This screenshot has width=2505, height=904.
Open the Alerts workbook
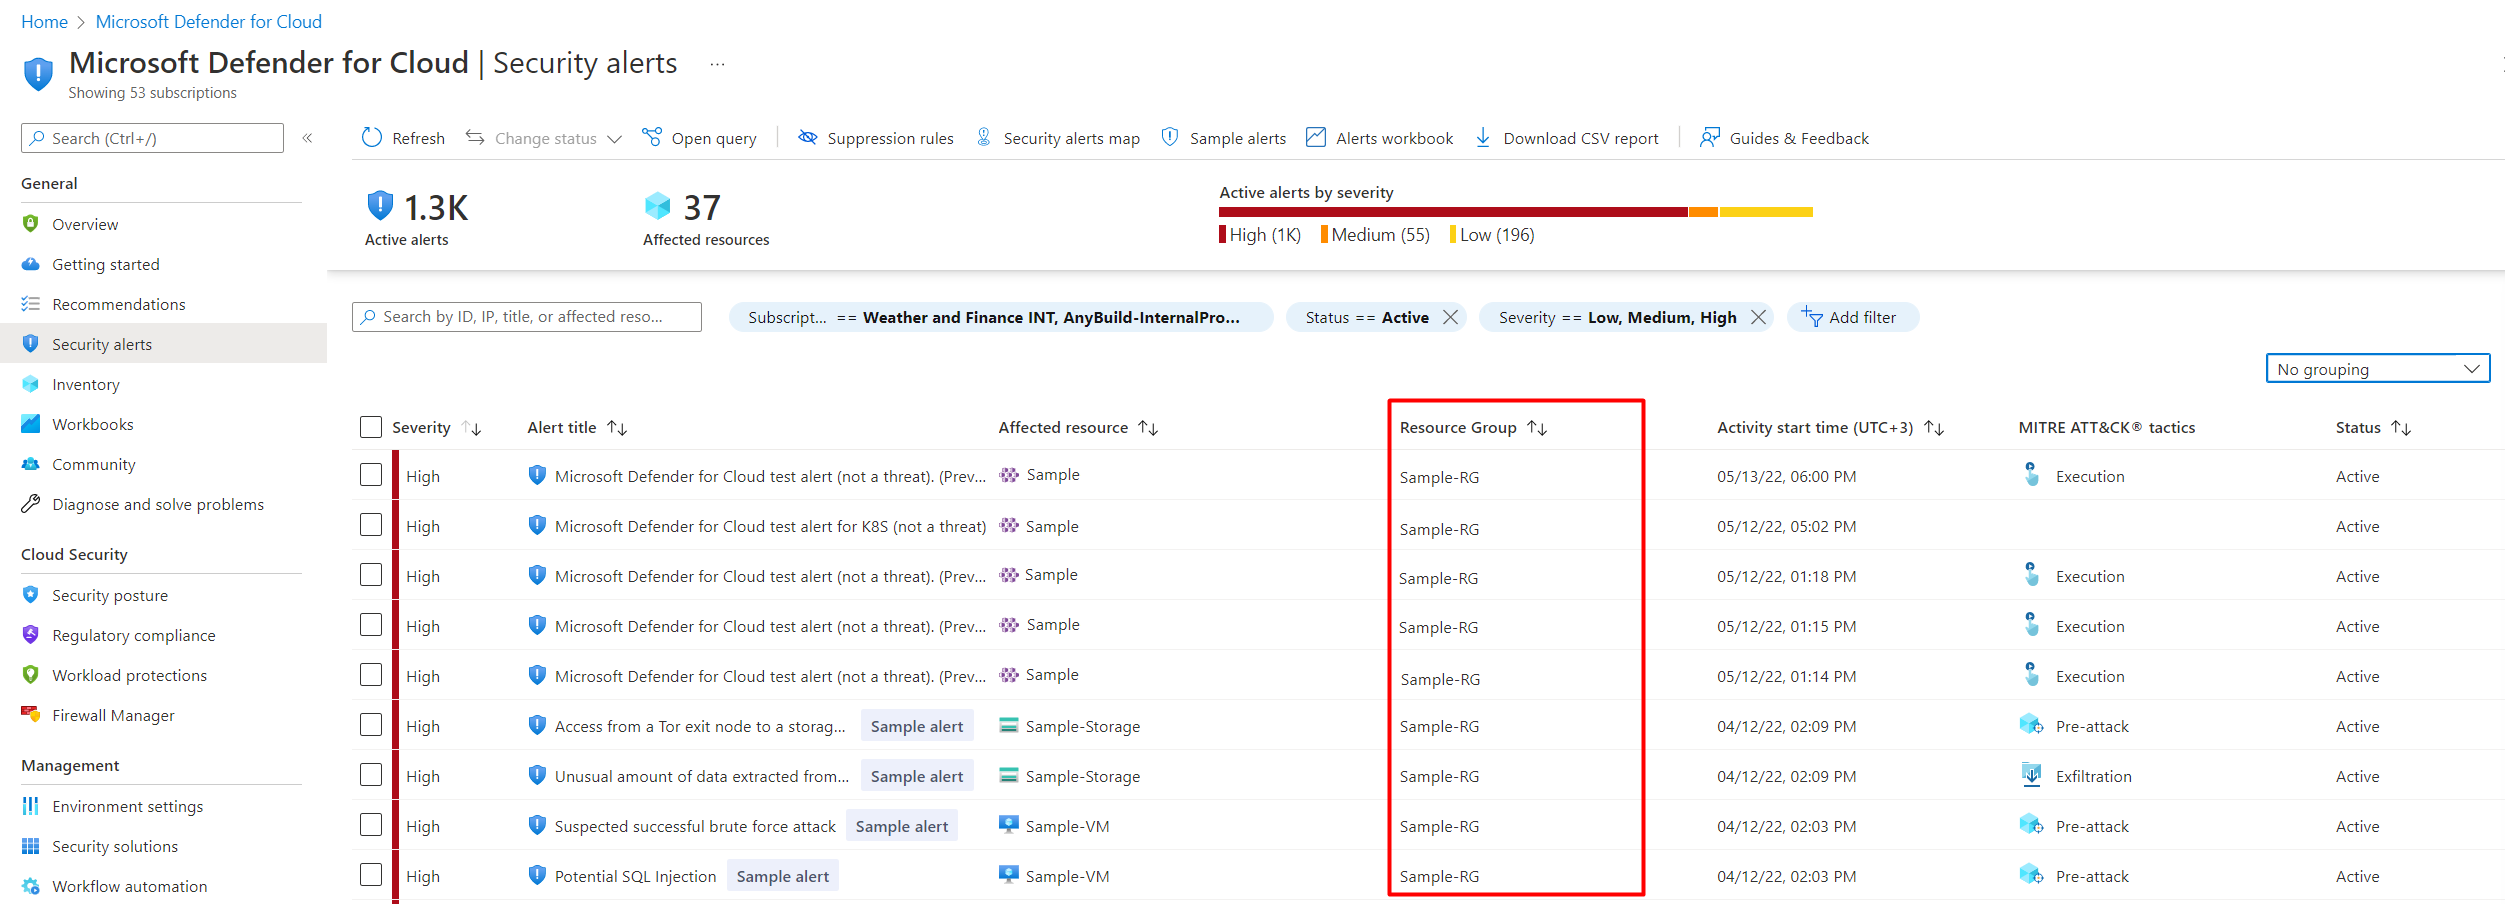pyautogui.click(x=1379, y=138)
